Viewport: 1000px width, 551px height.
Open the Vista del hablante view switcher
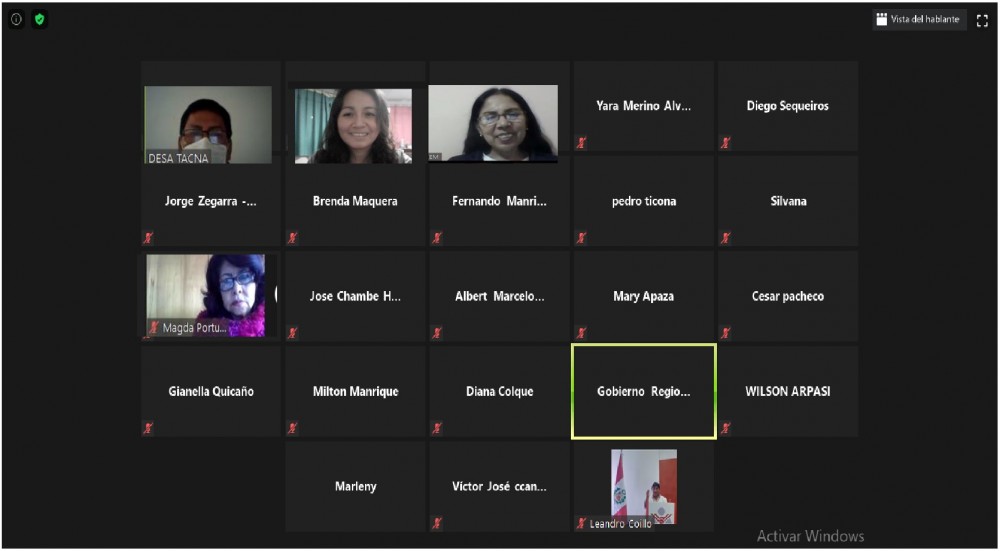coord(918,19)
